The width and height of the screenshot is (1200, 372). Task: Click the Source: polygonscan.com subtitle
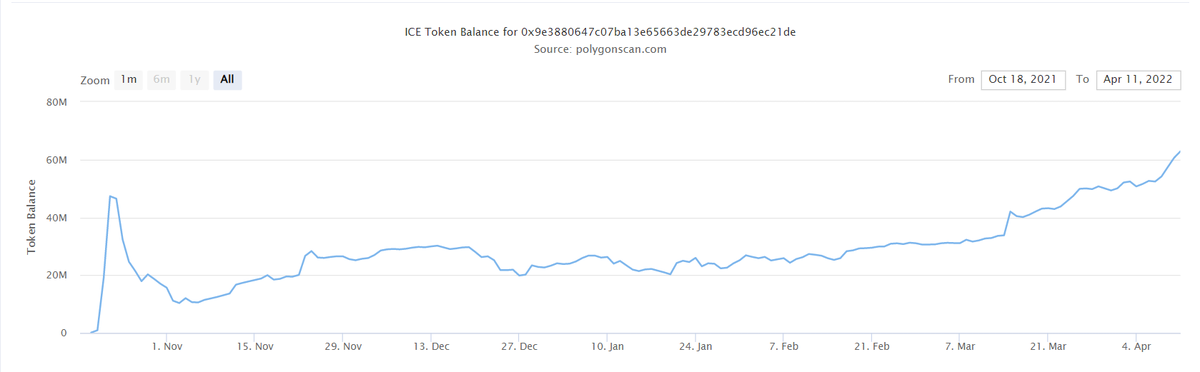[600, 48]
